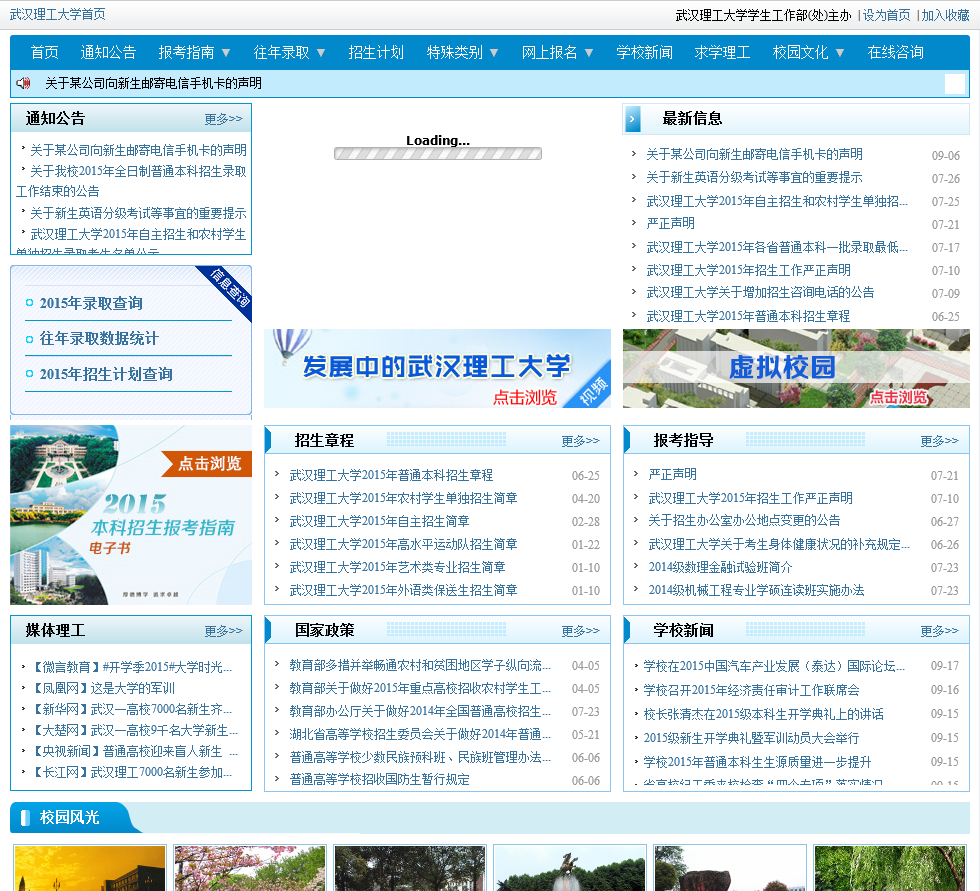
Task: Click the 校园风光 section header icon
Action: (x=25, y=817)
